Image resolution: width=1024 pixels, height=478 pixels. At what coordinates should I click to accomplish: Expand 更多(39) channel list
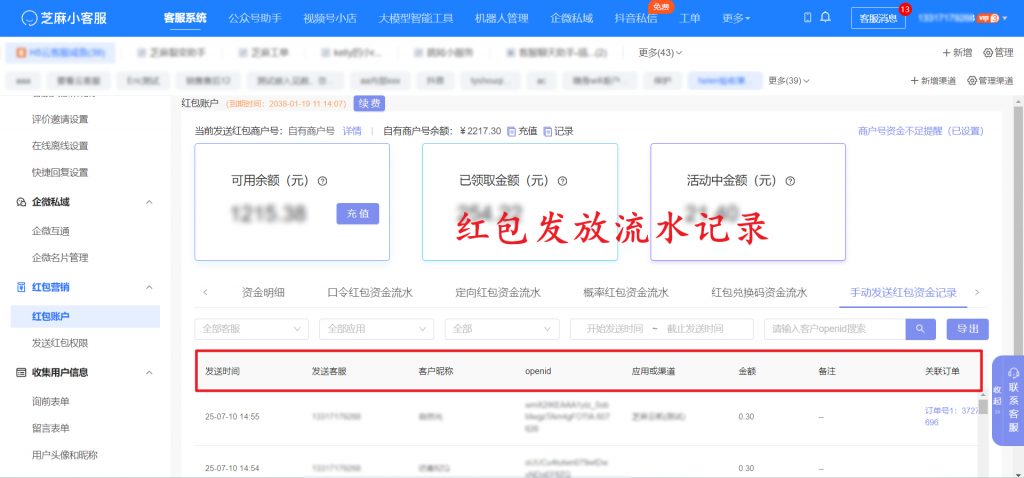click(x=789, y=81)
